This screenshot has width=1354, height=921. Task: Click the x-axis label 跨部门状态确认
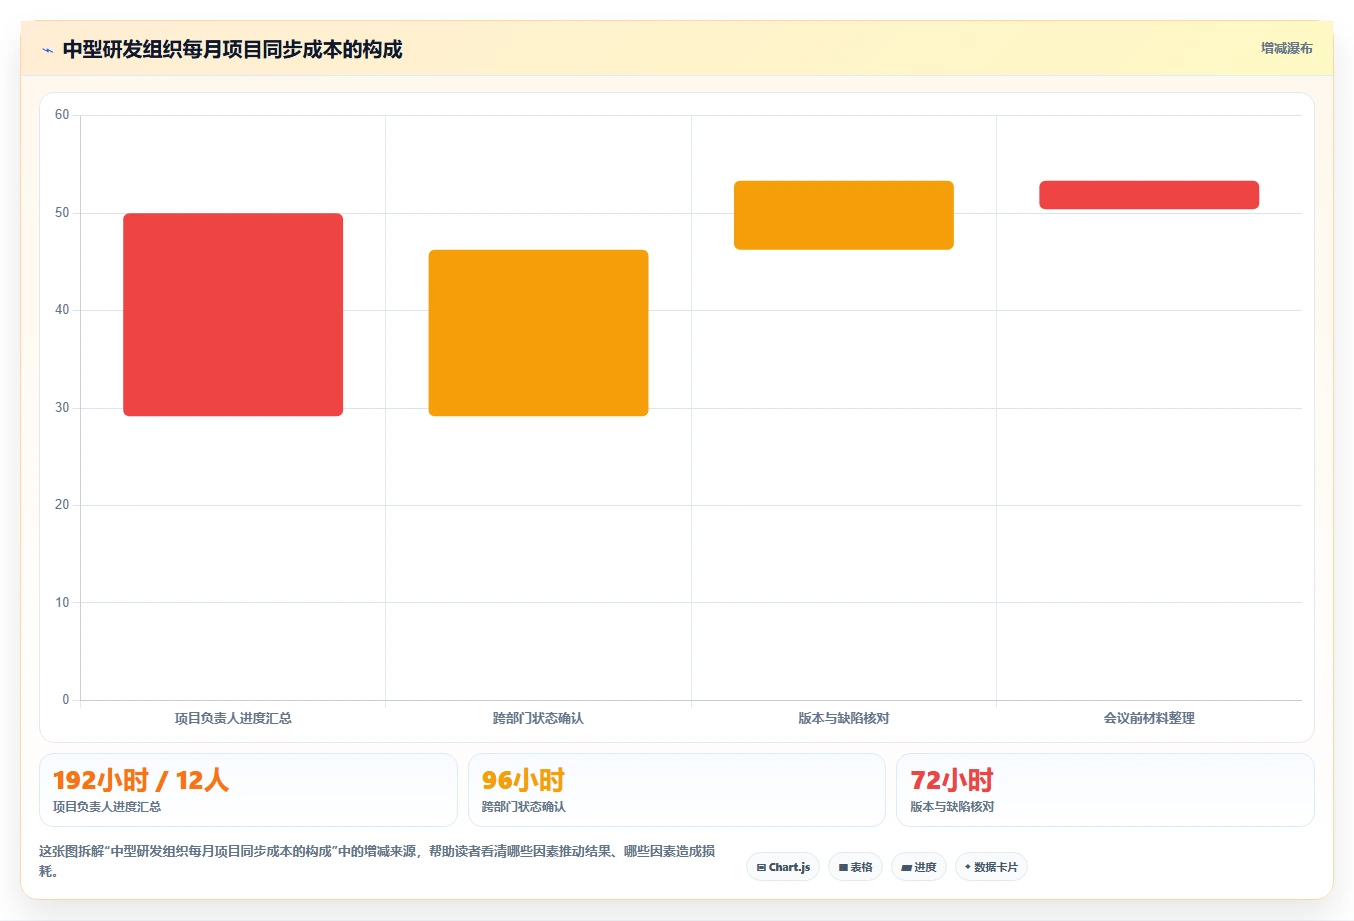coord(538,718)
